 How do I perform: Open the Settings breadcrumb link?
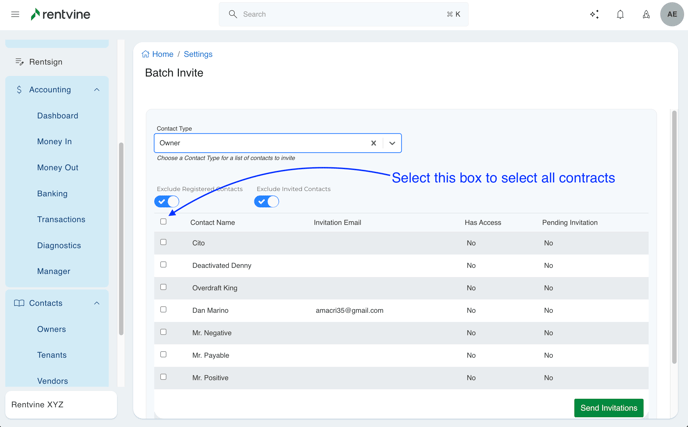click(x=198, y=54)
